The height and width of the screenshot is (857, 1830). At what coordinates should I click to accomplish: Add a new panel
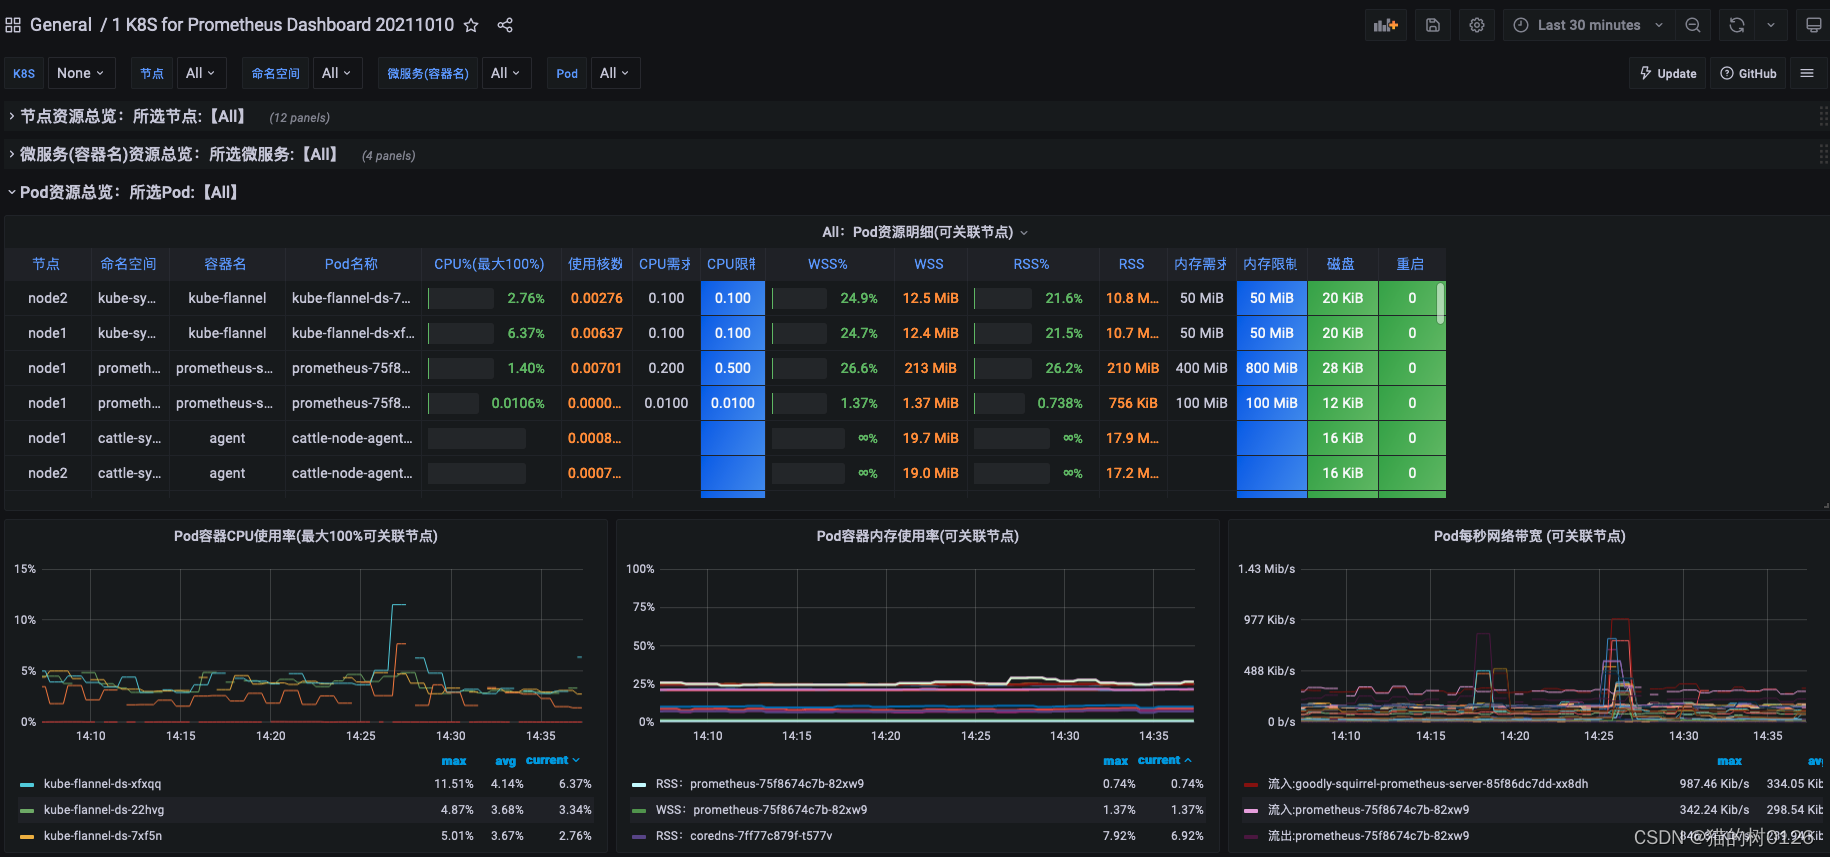pos(1386,25)
